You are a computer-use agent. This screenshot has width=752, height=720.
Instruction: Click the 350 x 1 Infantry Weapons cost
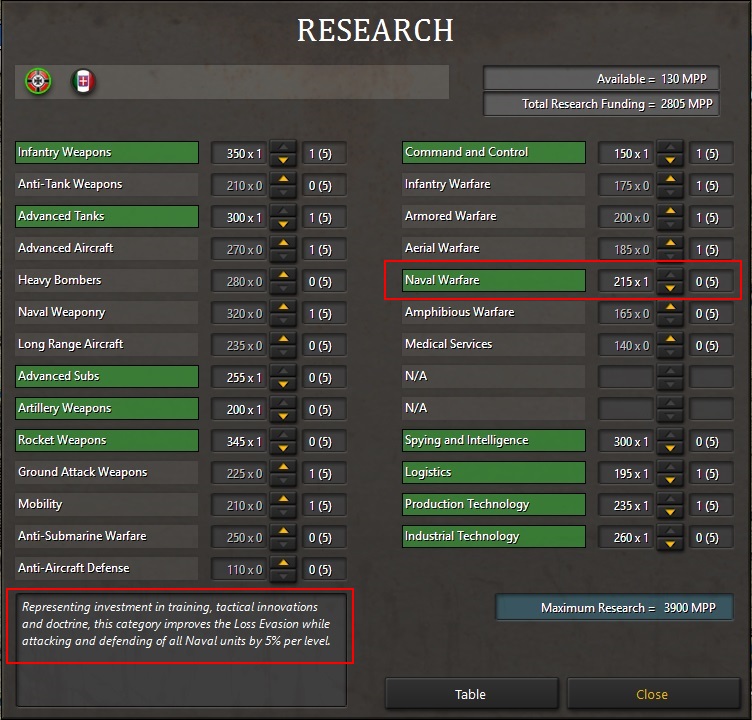pos(239,153)
